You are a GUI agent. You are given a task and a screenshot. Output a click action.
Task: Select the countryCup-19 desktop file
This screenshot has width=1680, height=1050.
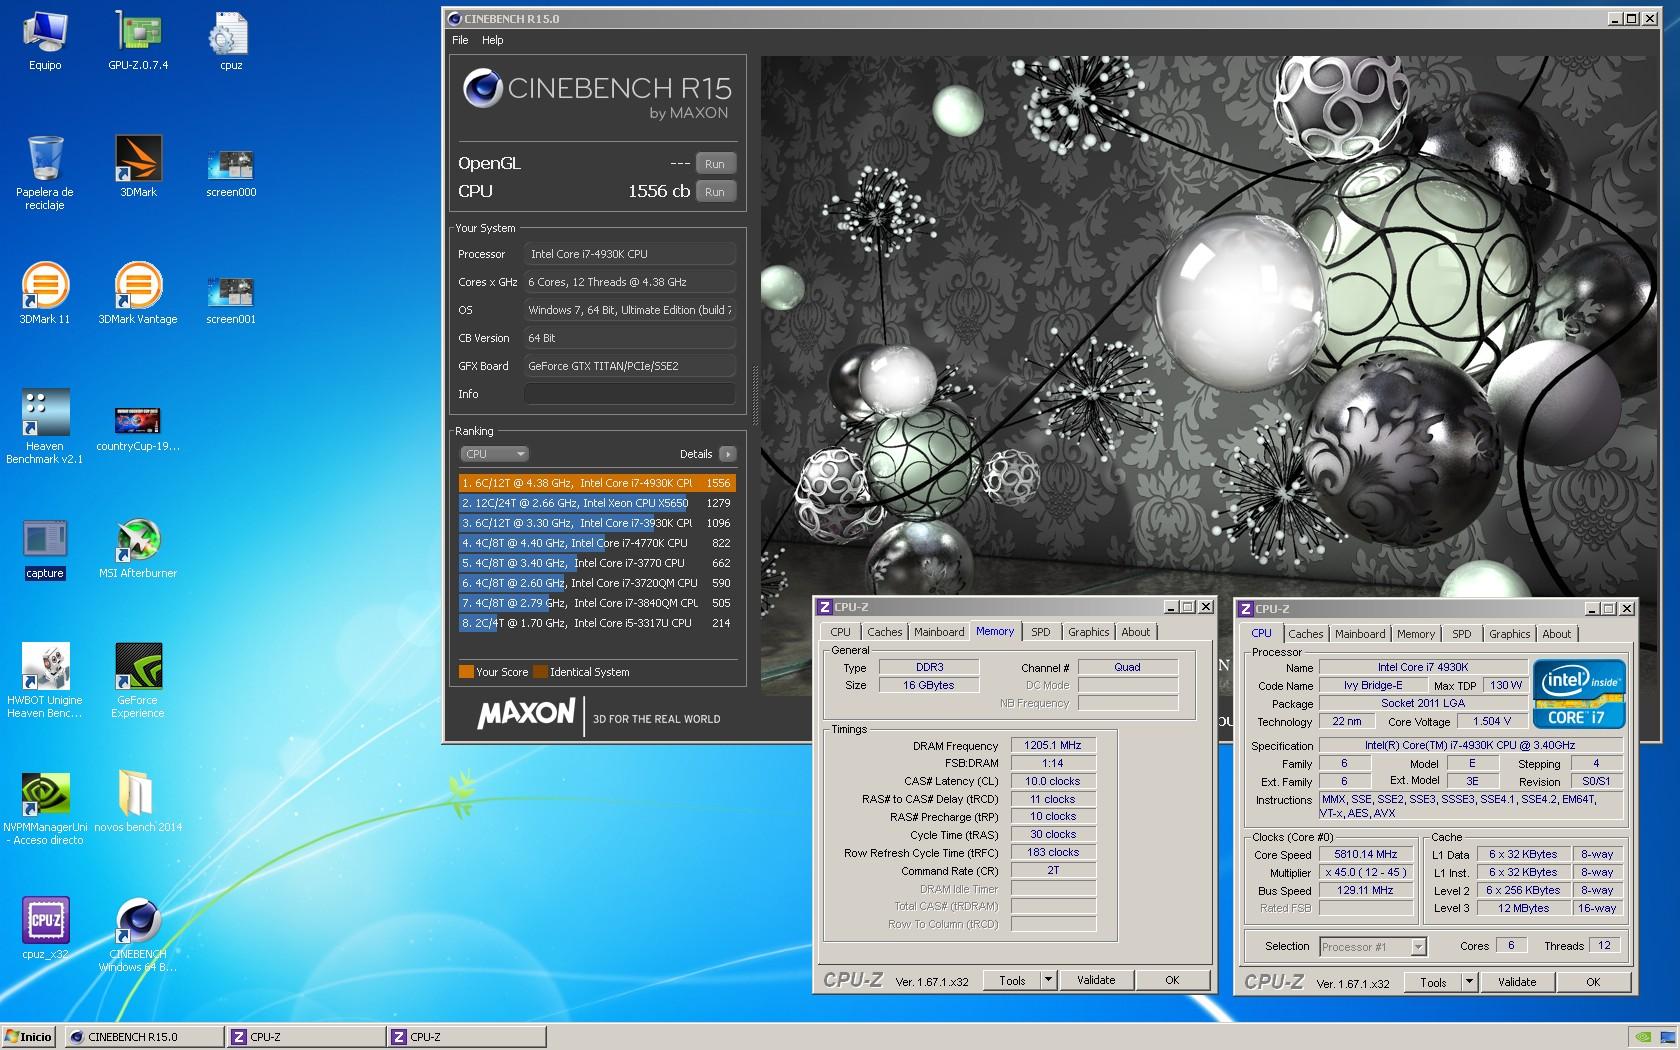(x=138, y=428)
